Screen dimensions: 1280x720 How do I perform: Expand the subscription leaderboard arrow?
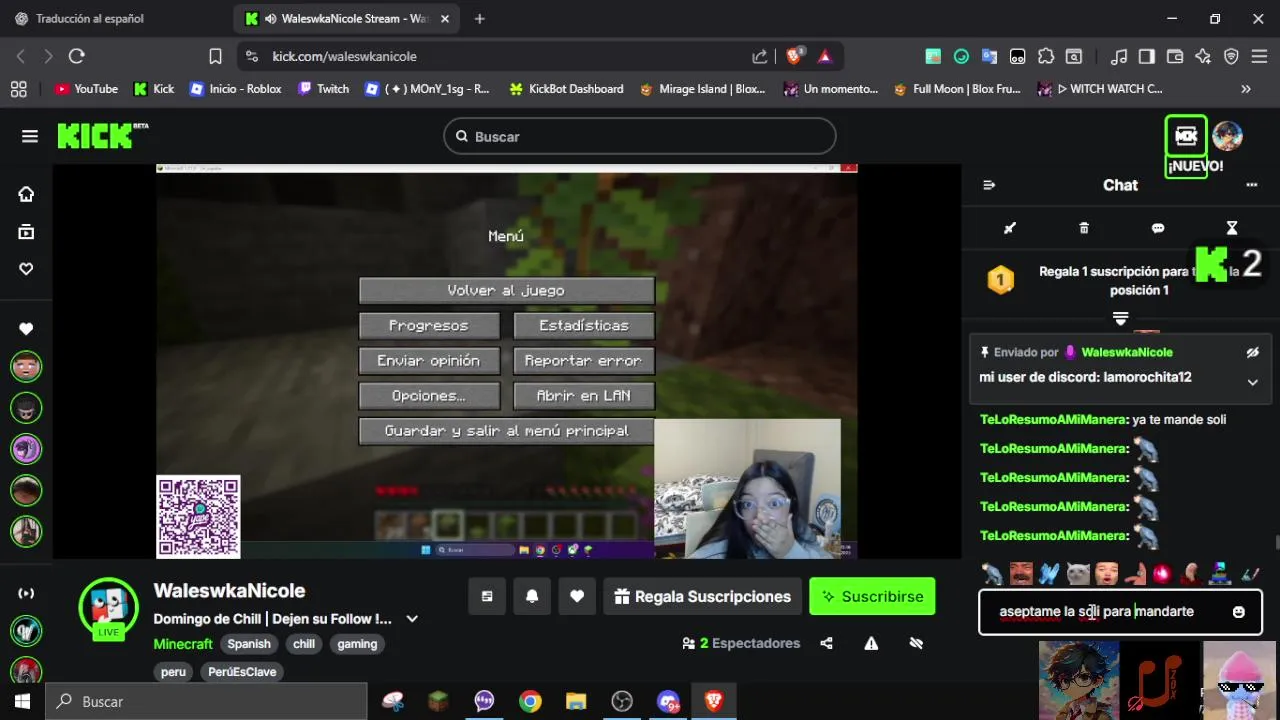tap(1121, 319)
